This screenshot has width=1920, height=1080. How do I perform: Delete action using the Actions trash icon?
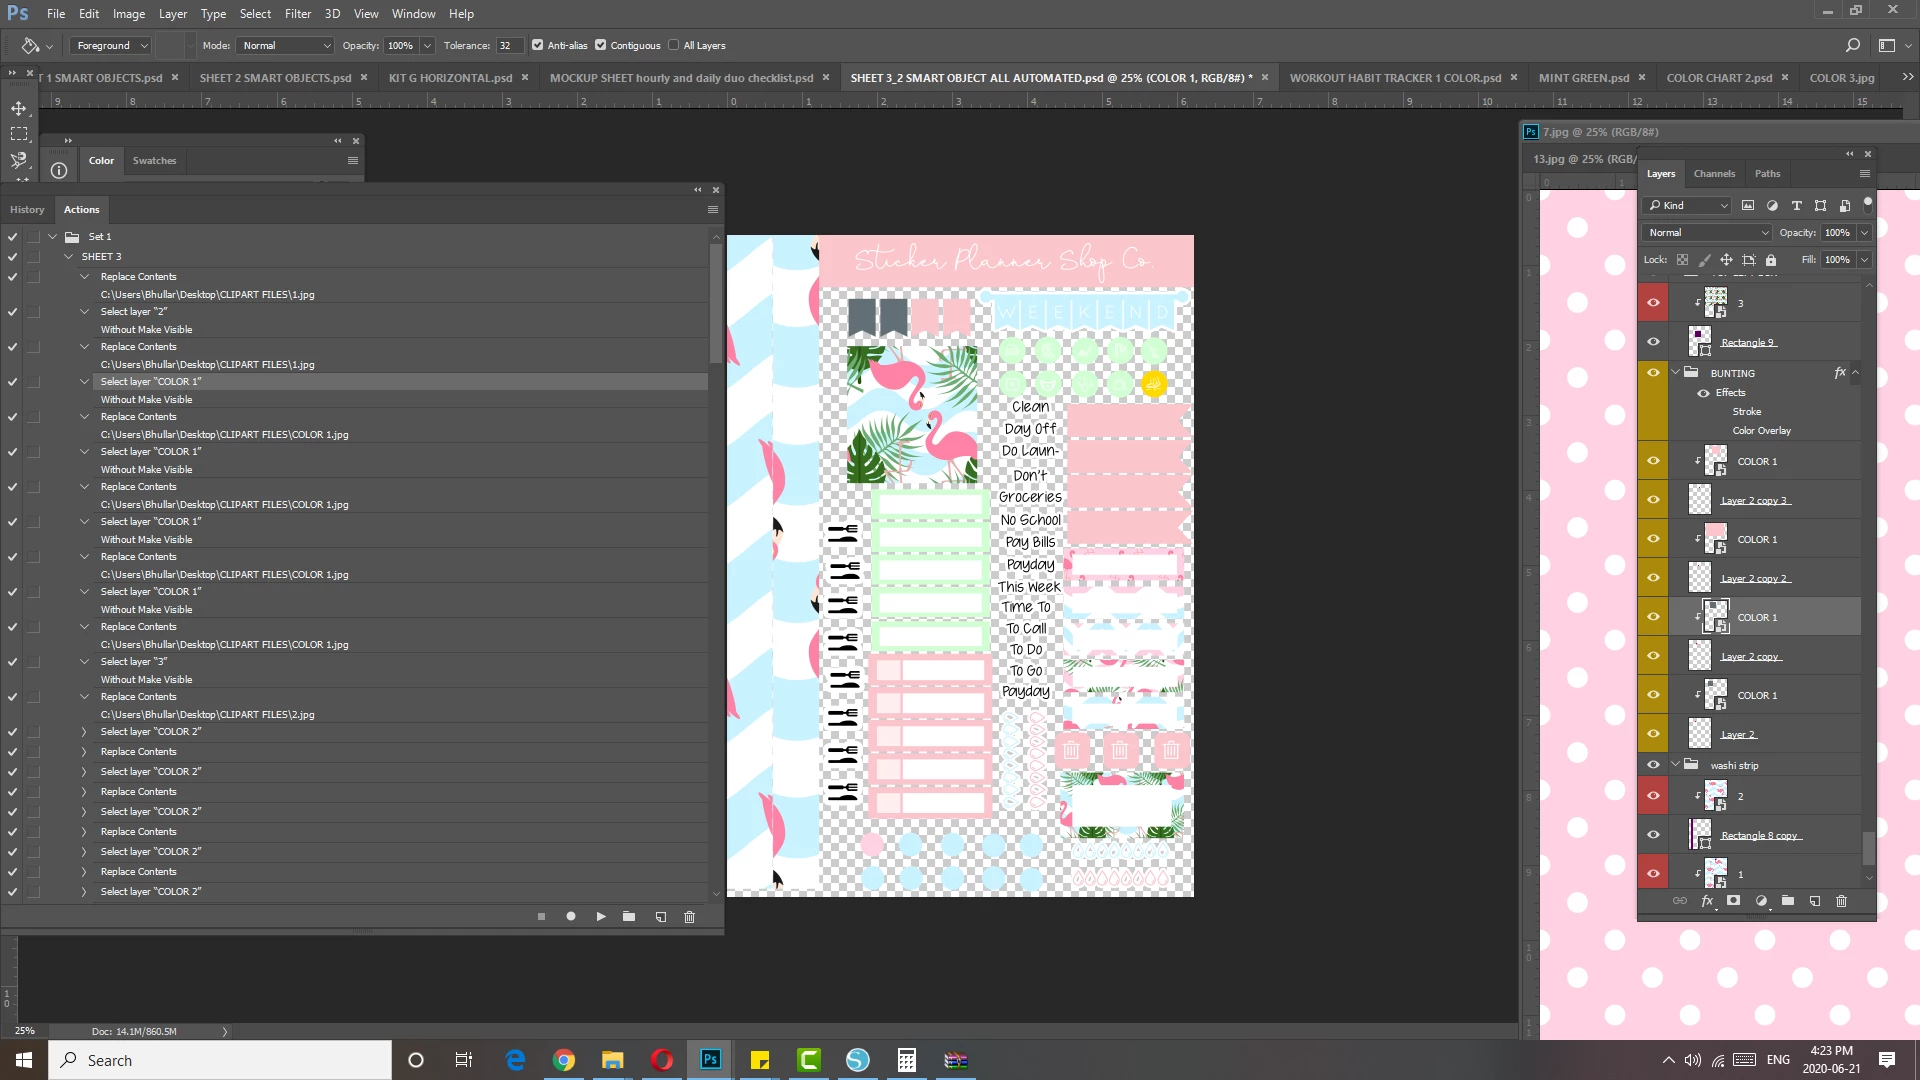pyautogui.click(x=689, y=916)
